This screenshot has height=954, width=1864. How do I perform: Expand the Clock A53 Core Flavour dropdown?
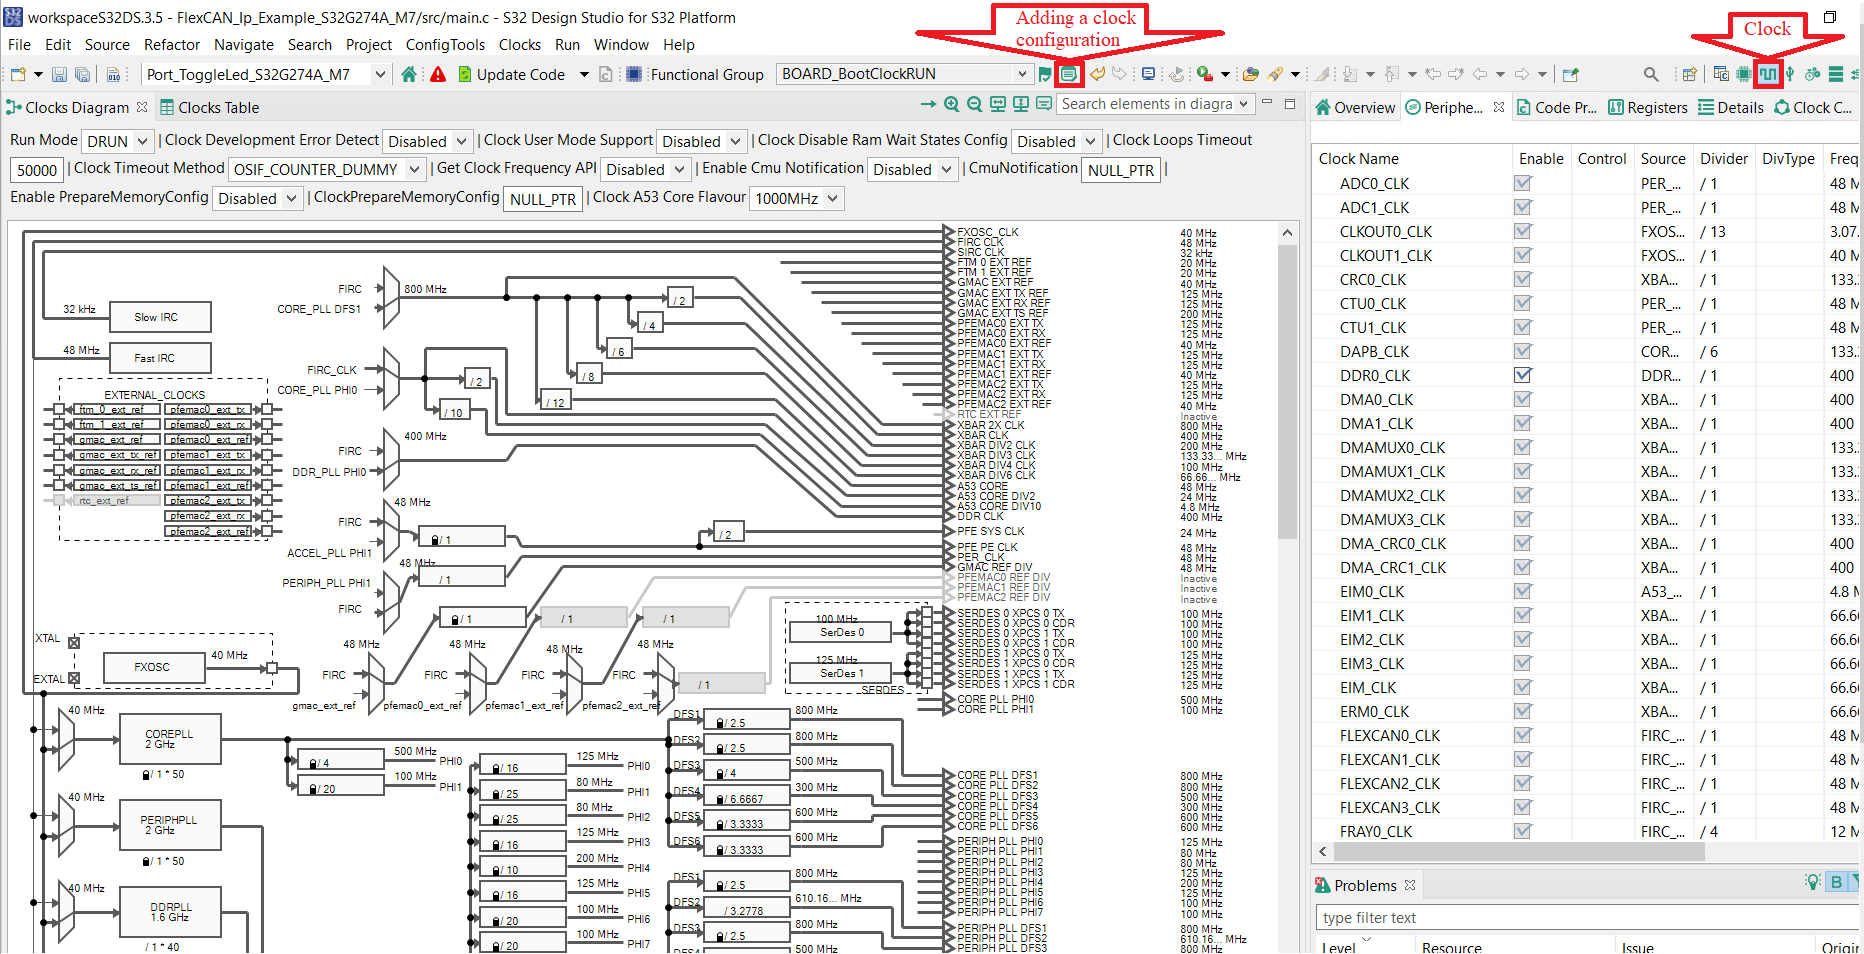(797, 198)
